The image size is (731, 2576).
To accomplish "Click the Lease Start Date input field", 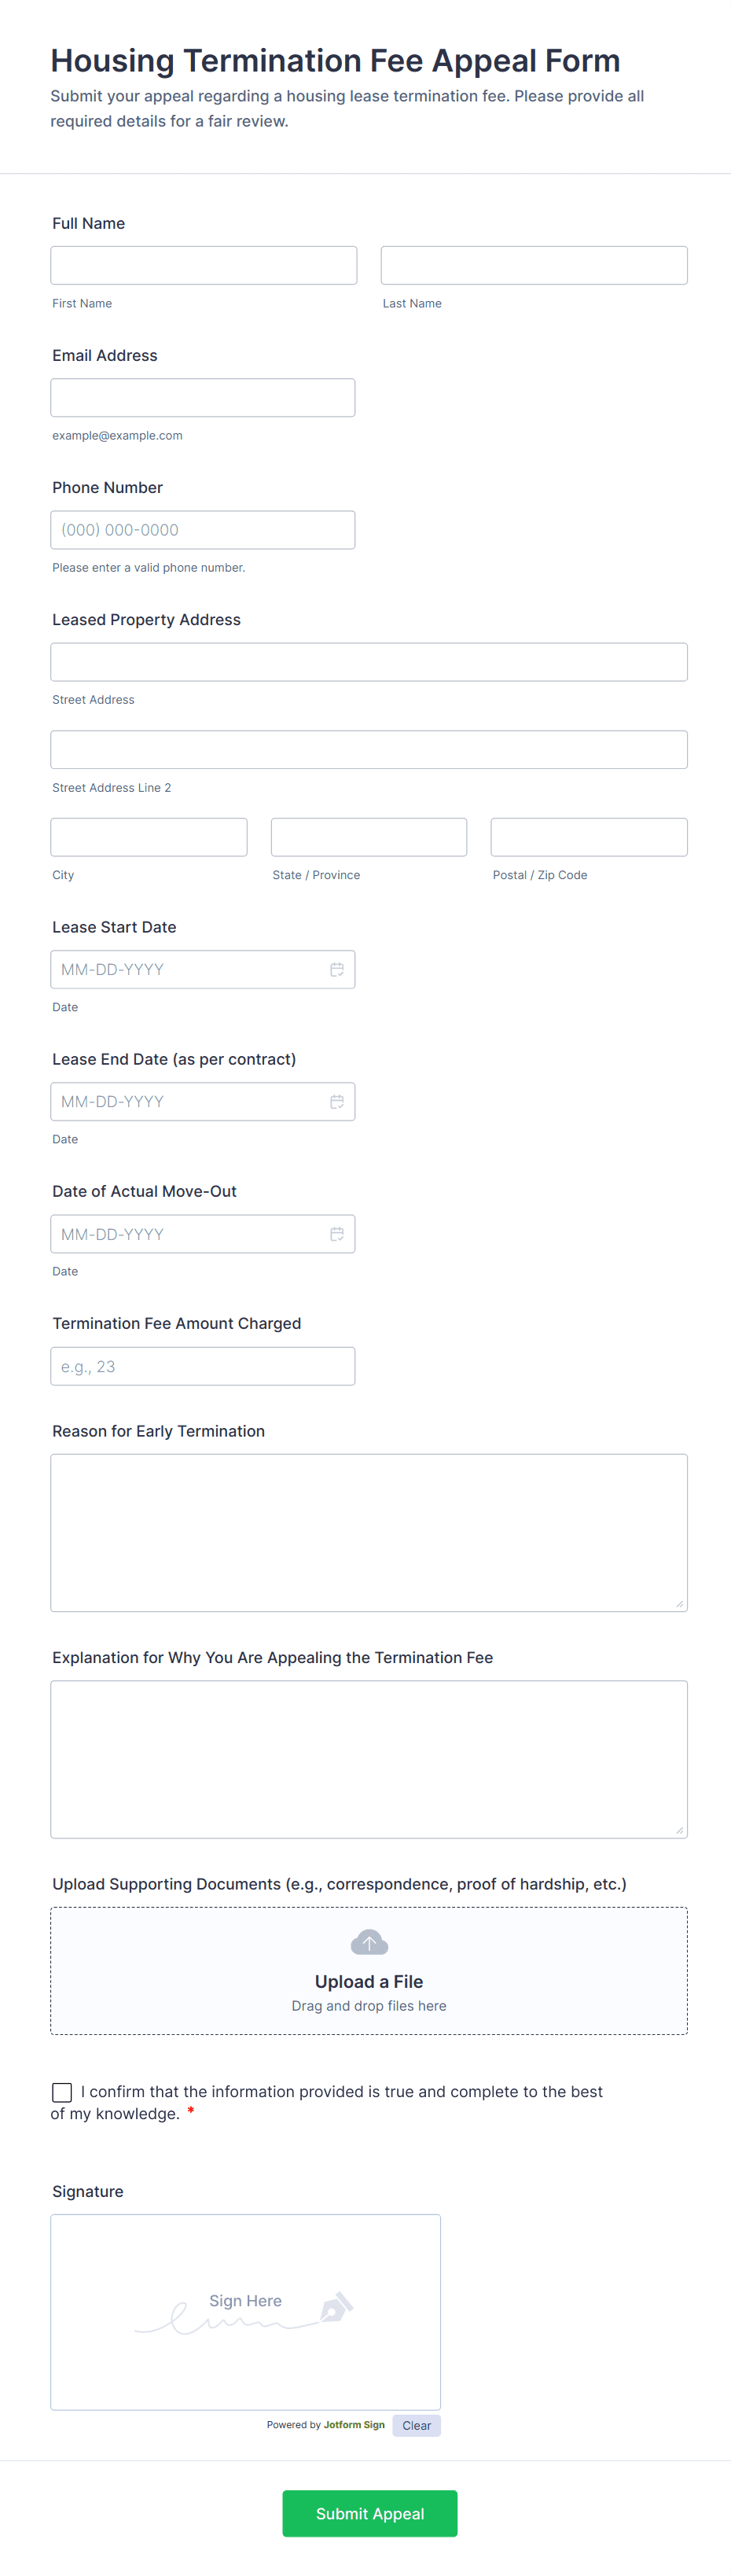I will coord(190,969).
